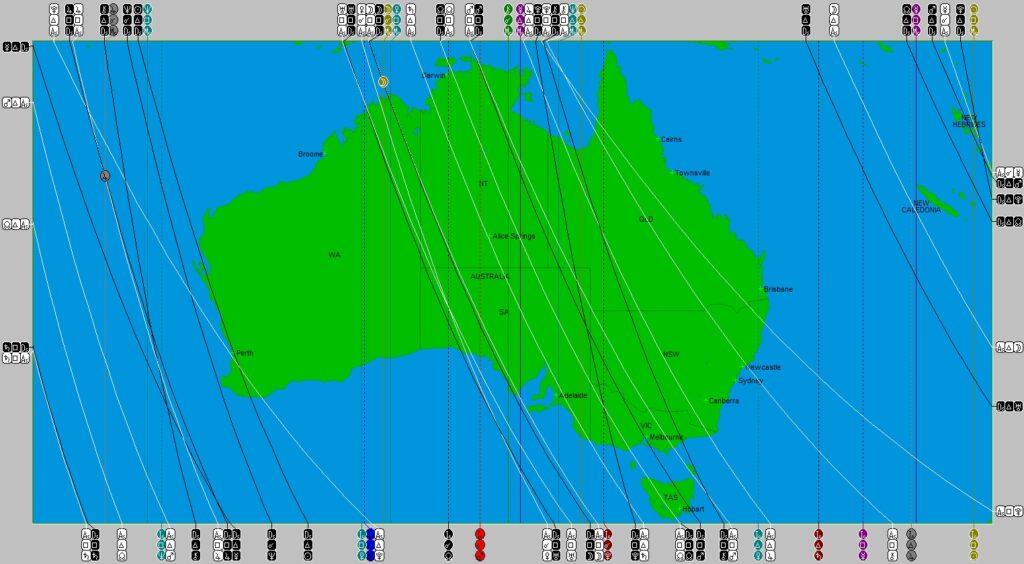Click the yellow Moon marker near Darwin
Image resolution: width=1024 pixels, height=564 pixels.
click(383, 81)
